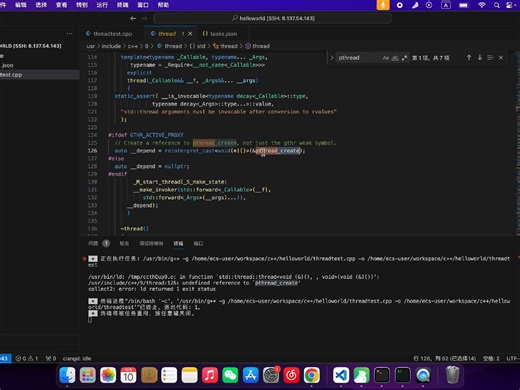Image resolution: width=520 pixels, height=390 pixels.
Task: Click the back navigation arrow in title bar
Action: 133,18
